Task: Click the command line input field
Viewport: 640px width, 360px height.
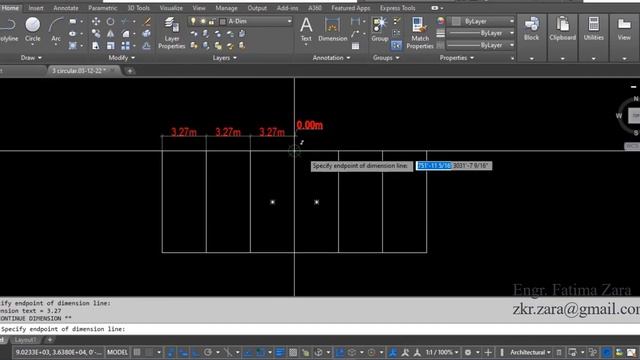Action: click(320, 329)
